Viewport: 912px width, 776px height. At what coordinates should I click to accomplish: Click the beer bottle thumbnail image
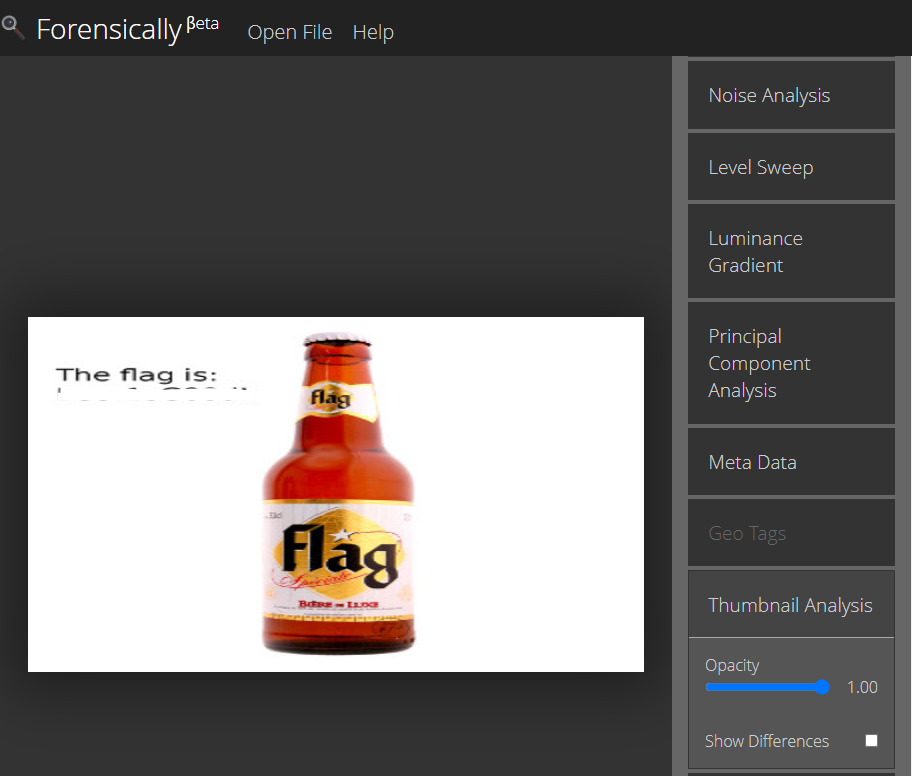(x=336, y=494)
